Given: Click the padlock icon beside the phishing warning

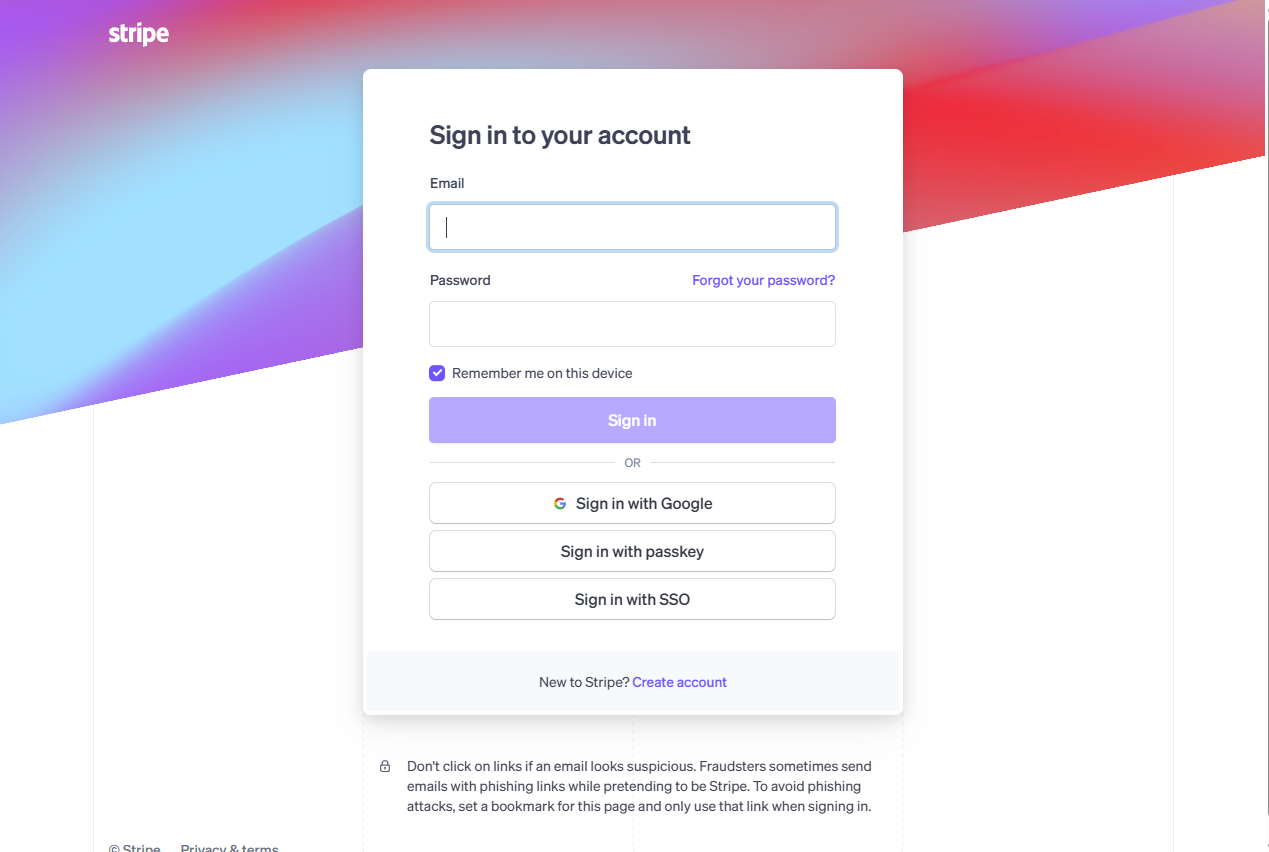Looking at the screenshot, I should [x=385, y=767].
